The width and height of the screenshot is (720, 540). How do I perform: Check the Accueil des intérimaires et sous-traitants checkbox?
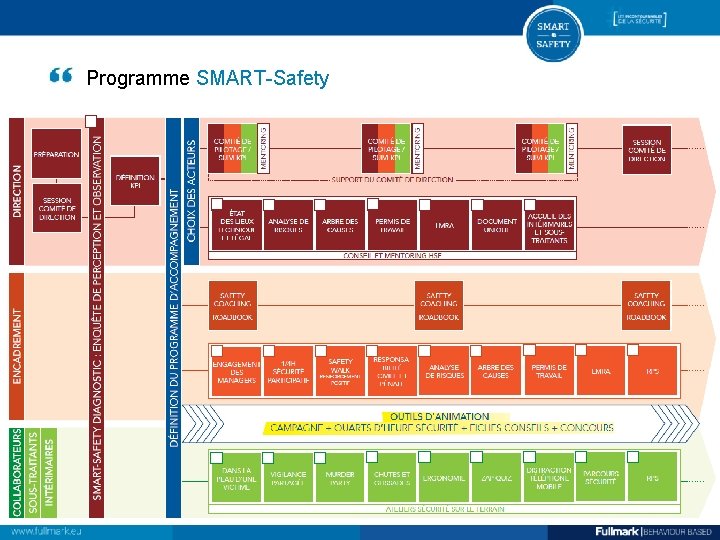530,204
